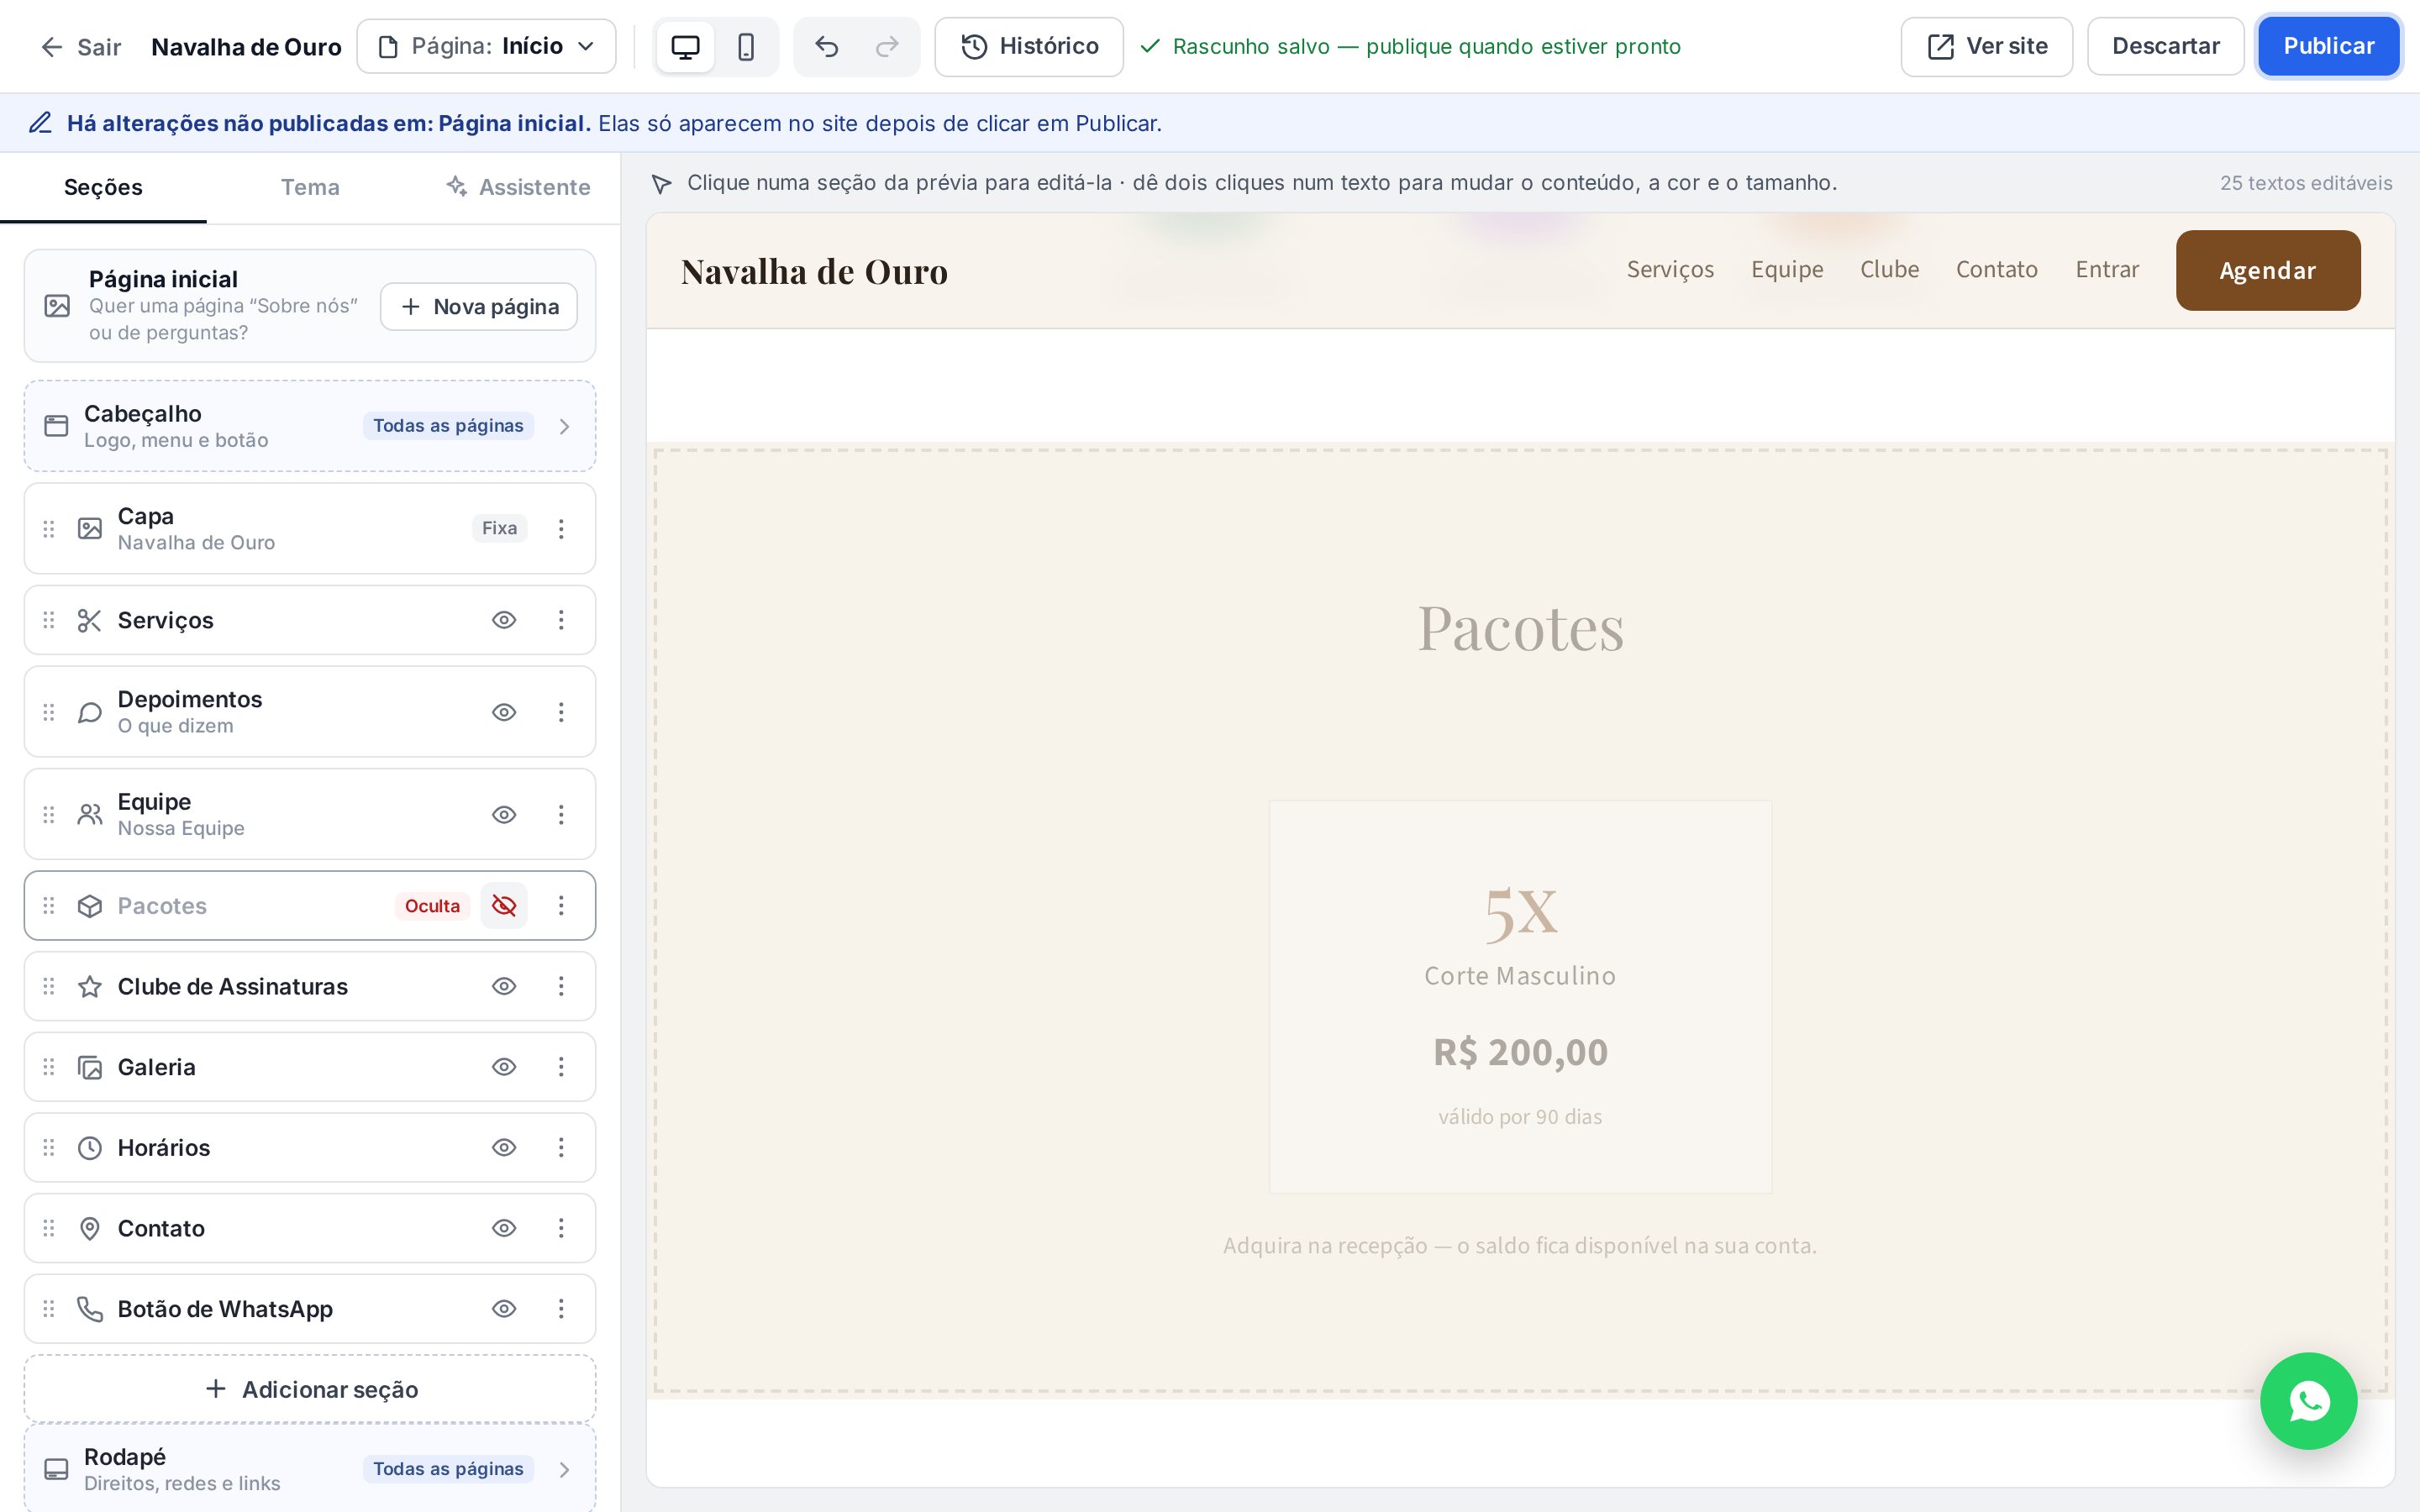Open the Histórico panel

[x=1029, y=46]
